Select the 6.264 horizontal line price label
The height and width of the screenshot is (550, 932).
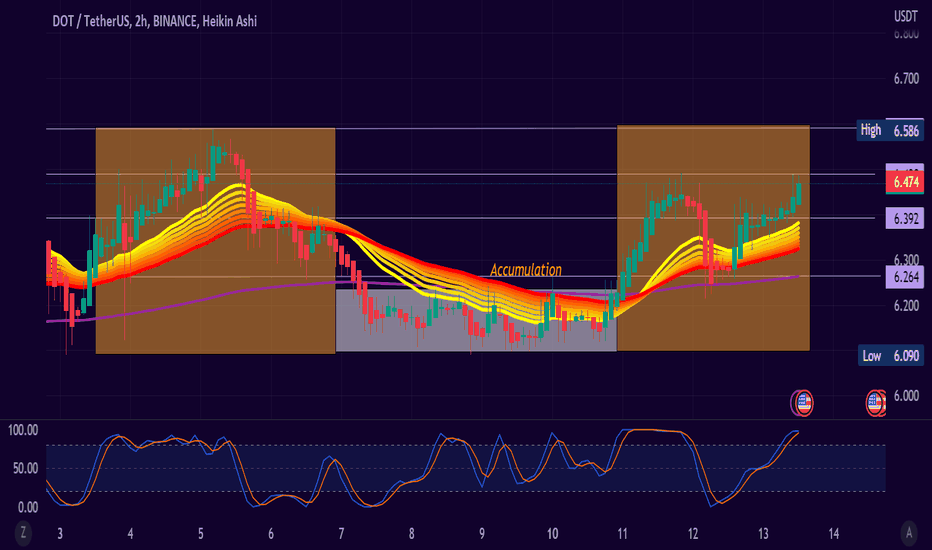(905, 276)
